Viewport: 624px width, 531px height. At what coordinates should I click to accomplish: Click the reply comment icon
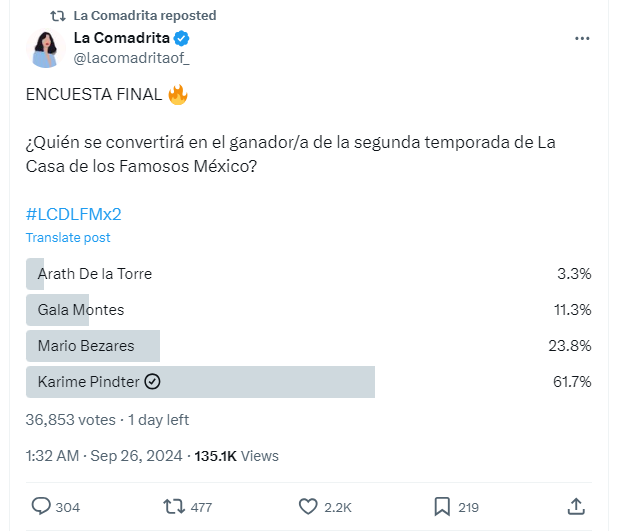41,507
